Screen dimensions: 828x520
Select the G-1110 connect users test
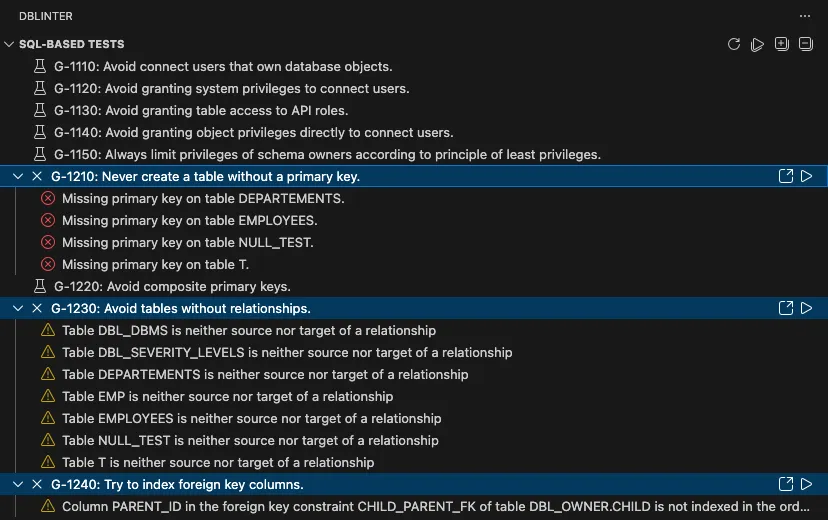click(x=222, y=67)
